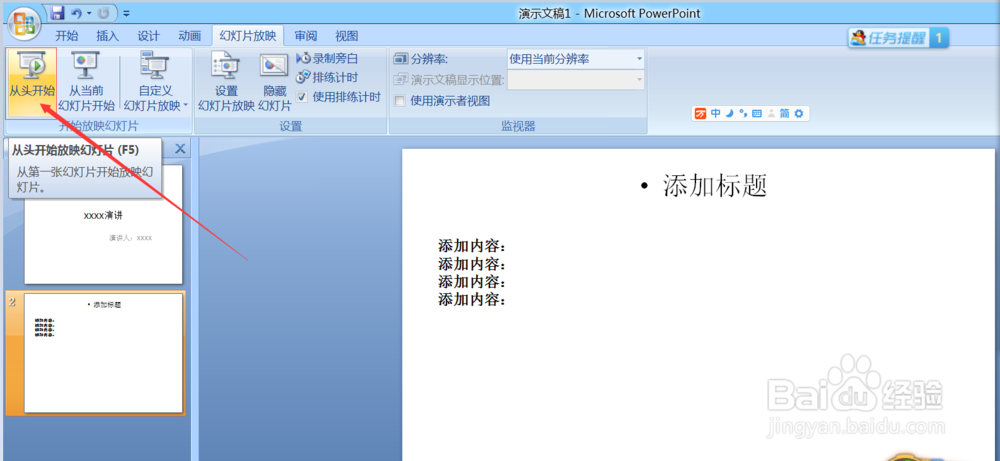Switch to the 开始 tab
This screenshot has height=461, width=1000.
click(x=67, y=36)
